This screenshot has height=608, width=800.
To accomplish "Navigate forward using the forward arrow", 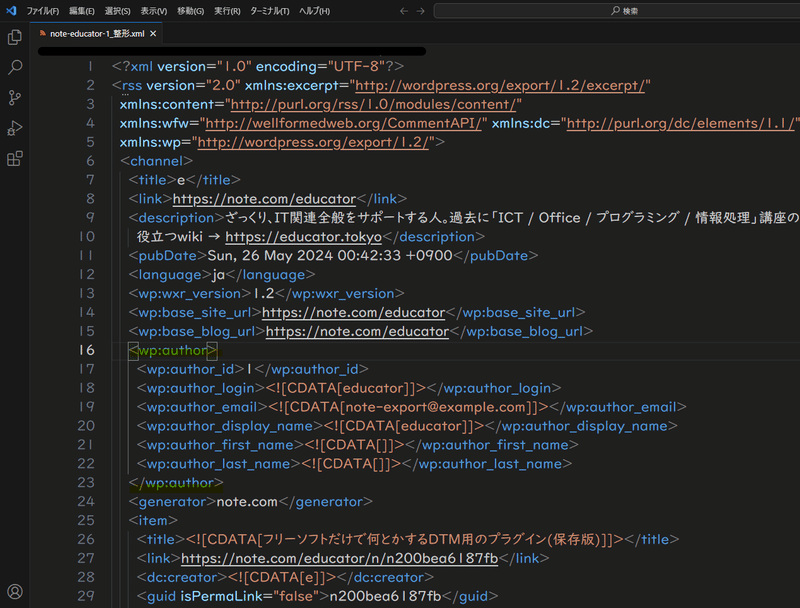I will pyautogui.click(x=420, y=11).
